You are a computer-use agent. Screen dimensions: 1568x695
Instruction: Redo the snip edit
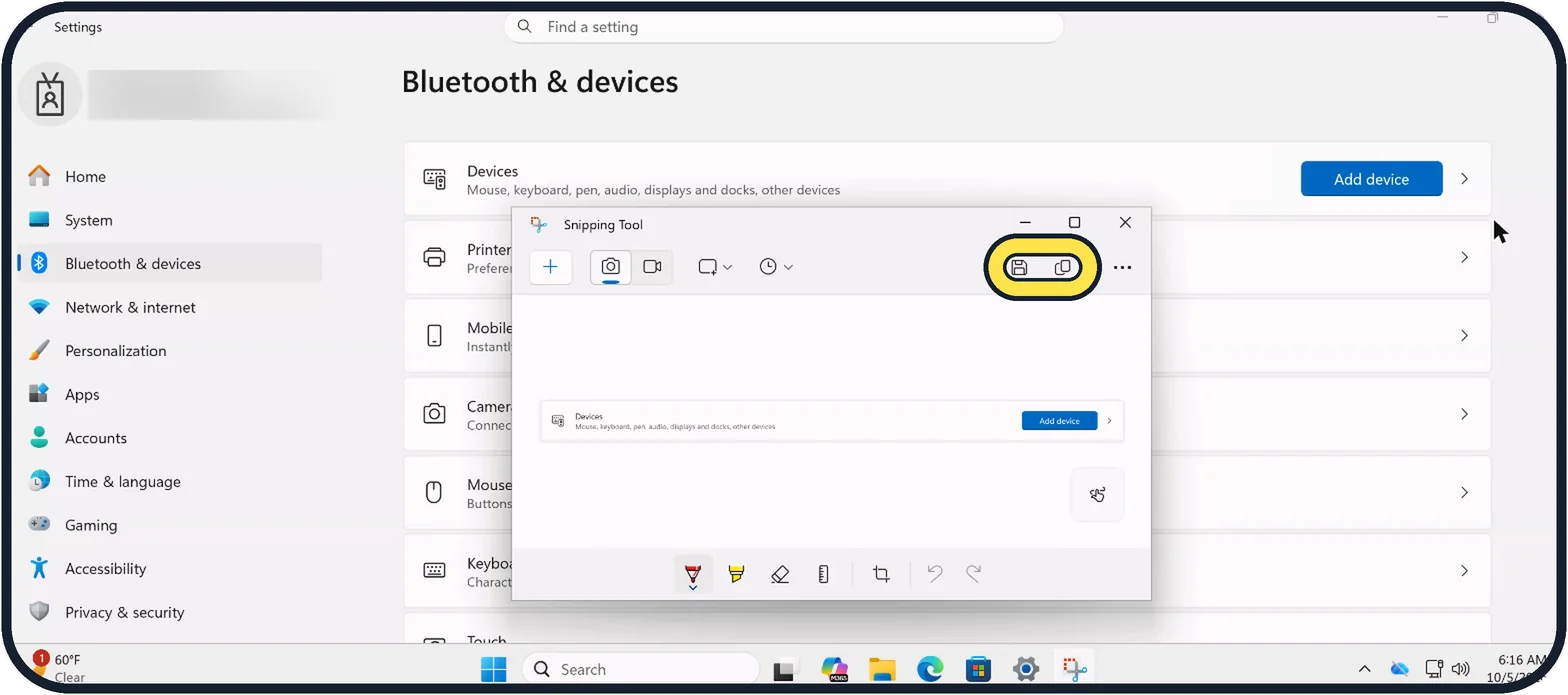pos(973,574)
